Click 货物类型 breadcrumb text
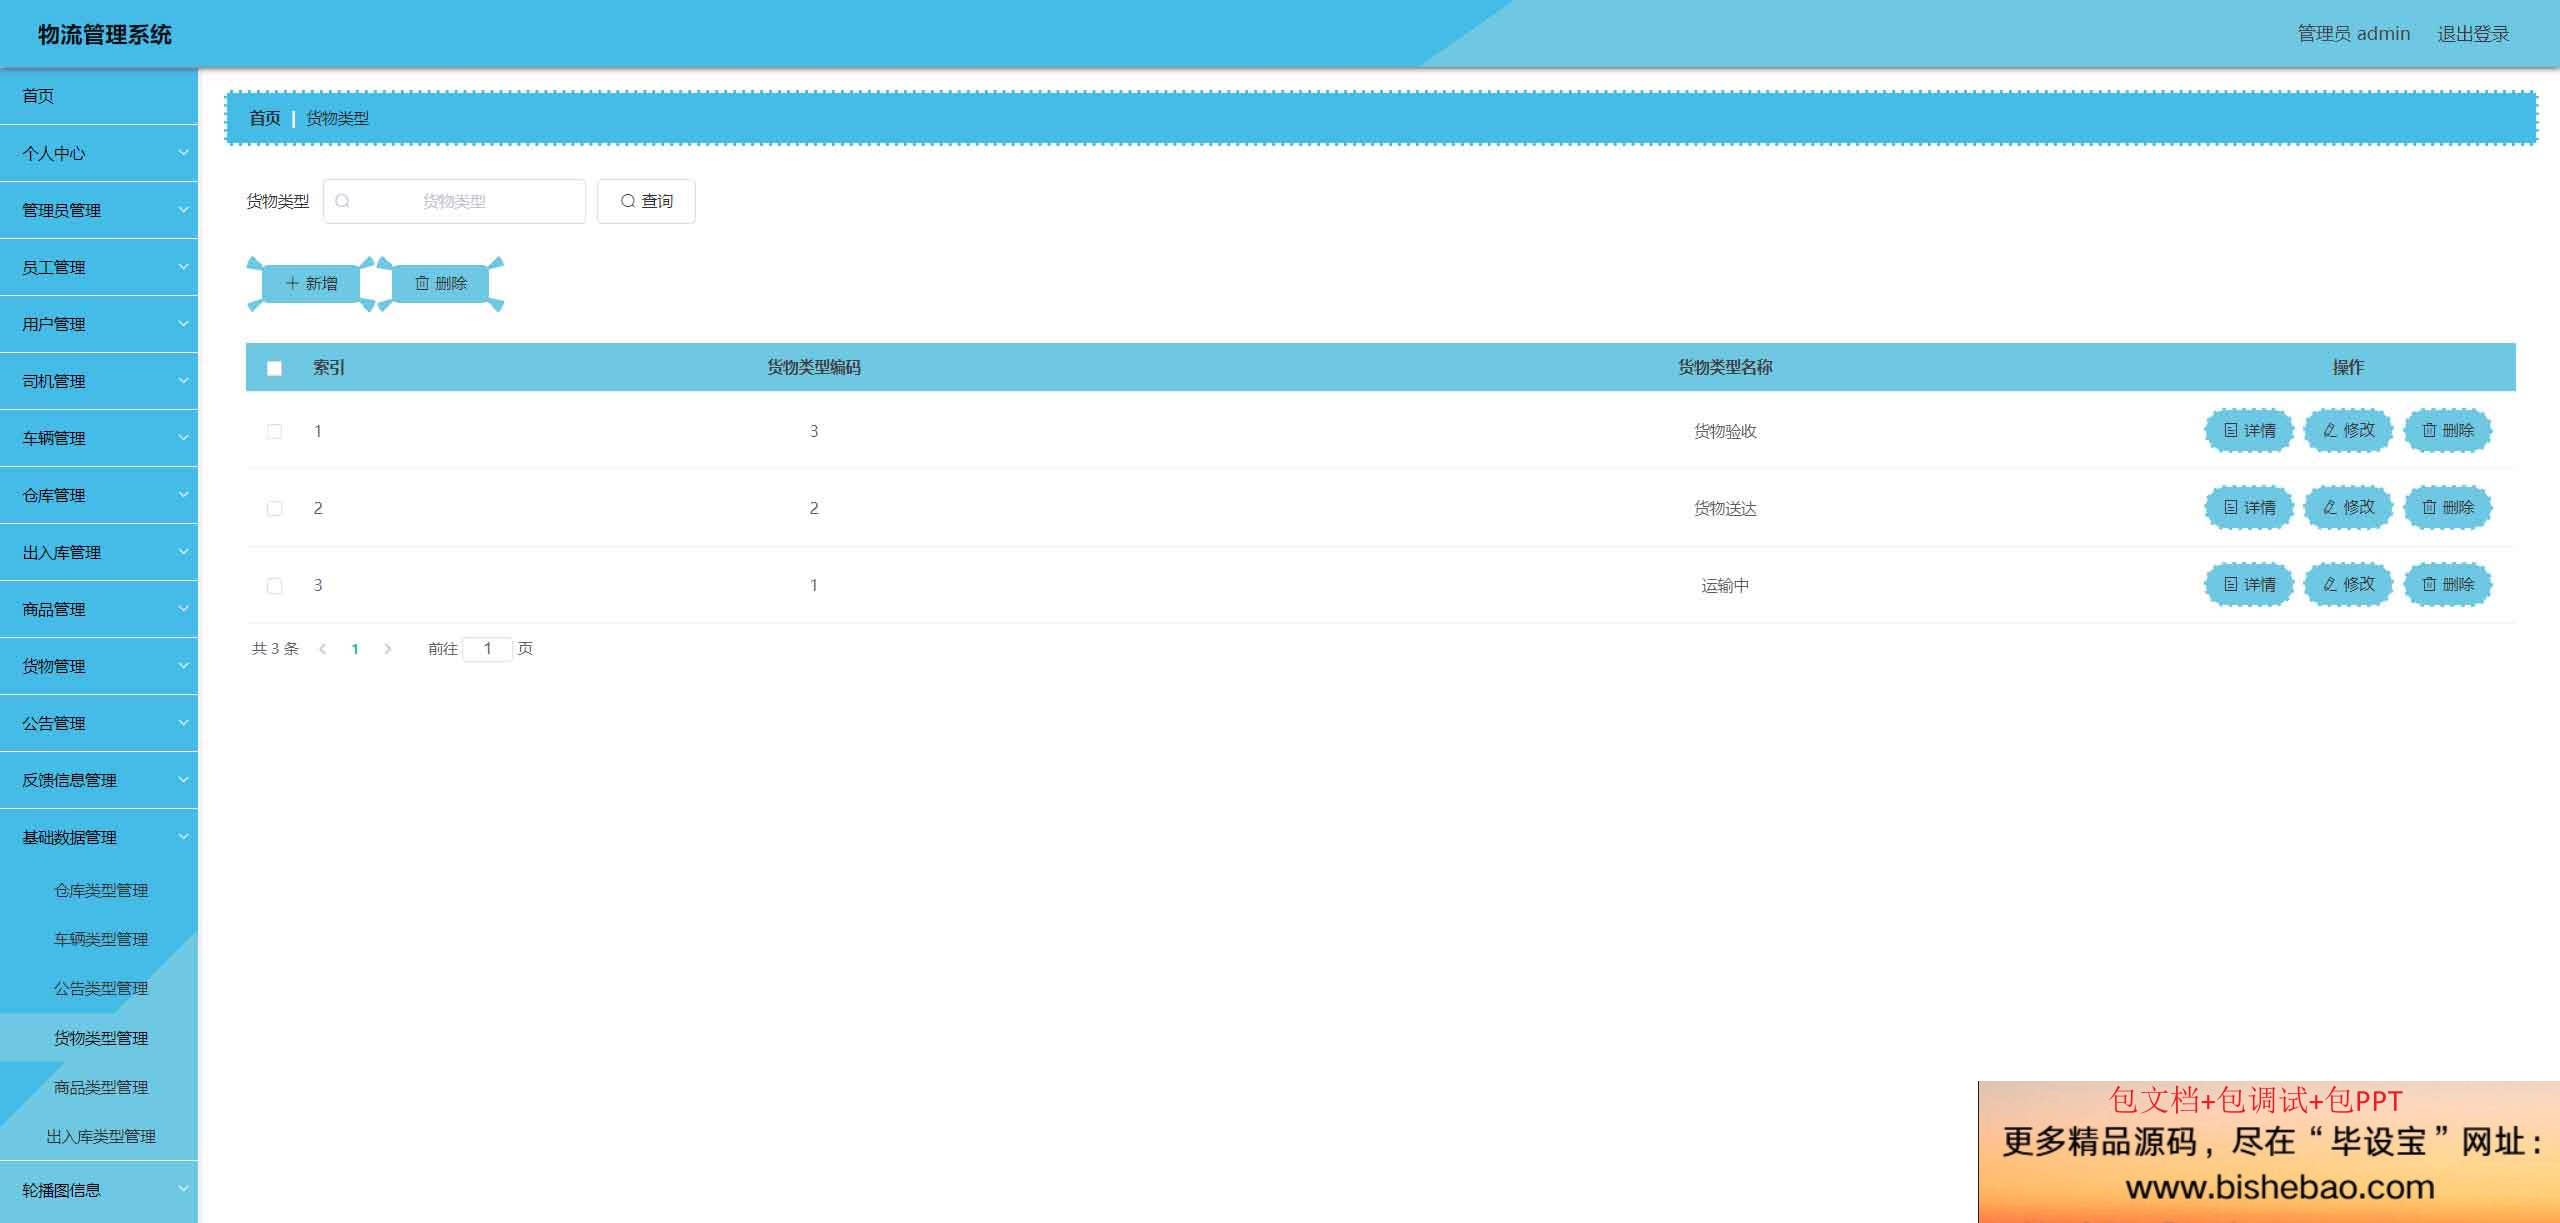Screen dimensions: 2560x1223 coord(337,118)
